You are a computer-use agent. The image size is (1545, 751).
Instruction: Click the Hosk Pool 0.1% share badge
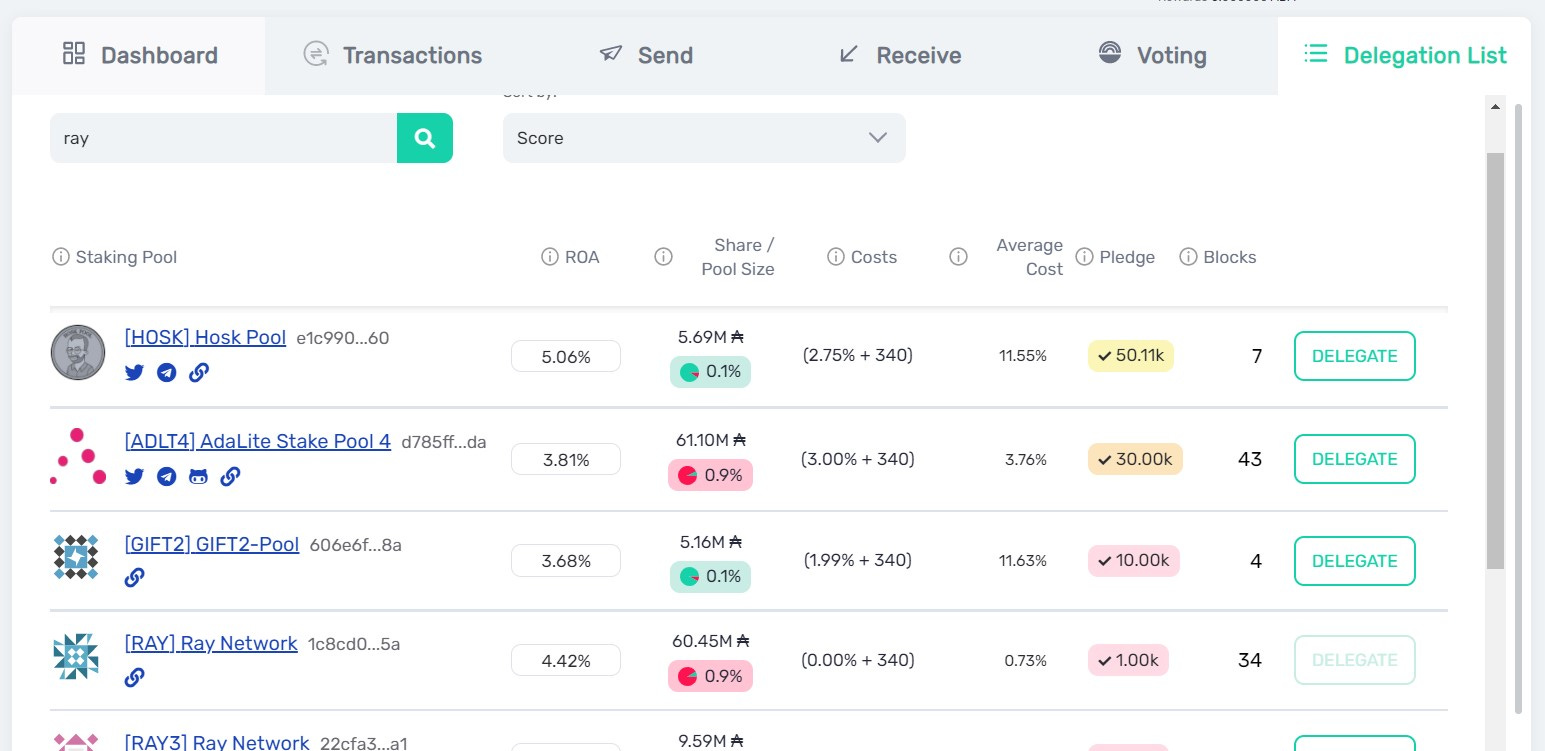(x=710, y=372)
